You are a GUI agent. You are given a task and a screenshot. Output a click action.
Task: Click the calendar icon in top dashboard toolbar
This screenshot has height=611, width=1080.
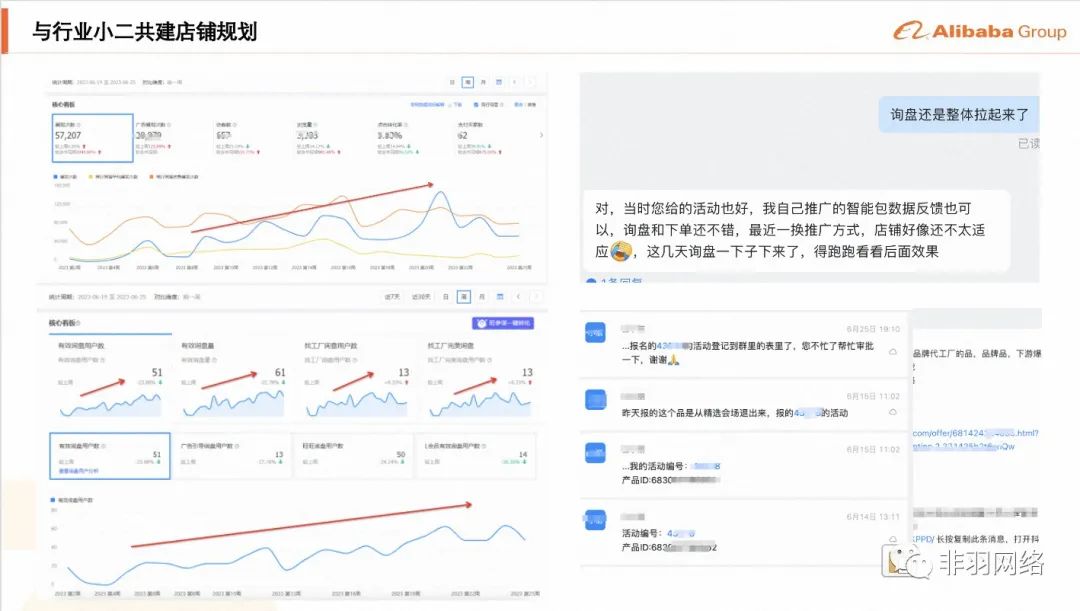click(x=499, y=81)
